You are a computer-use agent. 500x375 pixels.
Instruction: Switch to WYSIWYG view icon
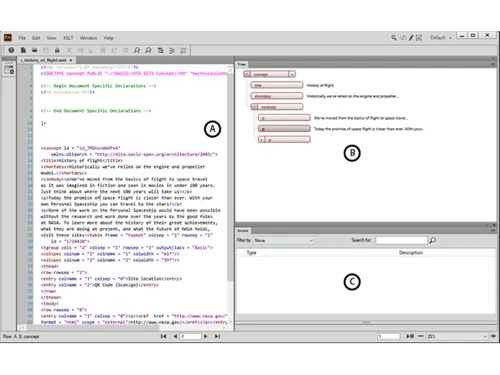(419, 38)
